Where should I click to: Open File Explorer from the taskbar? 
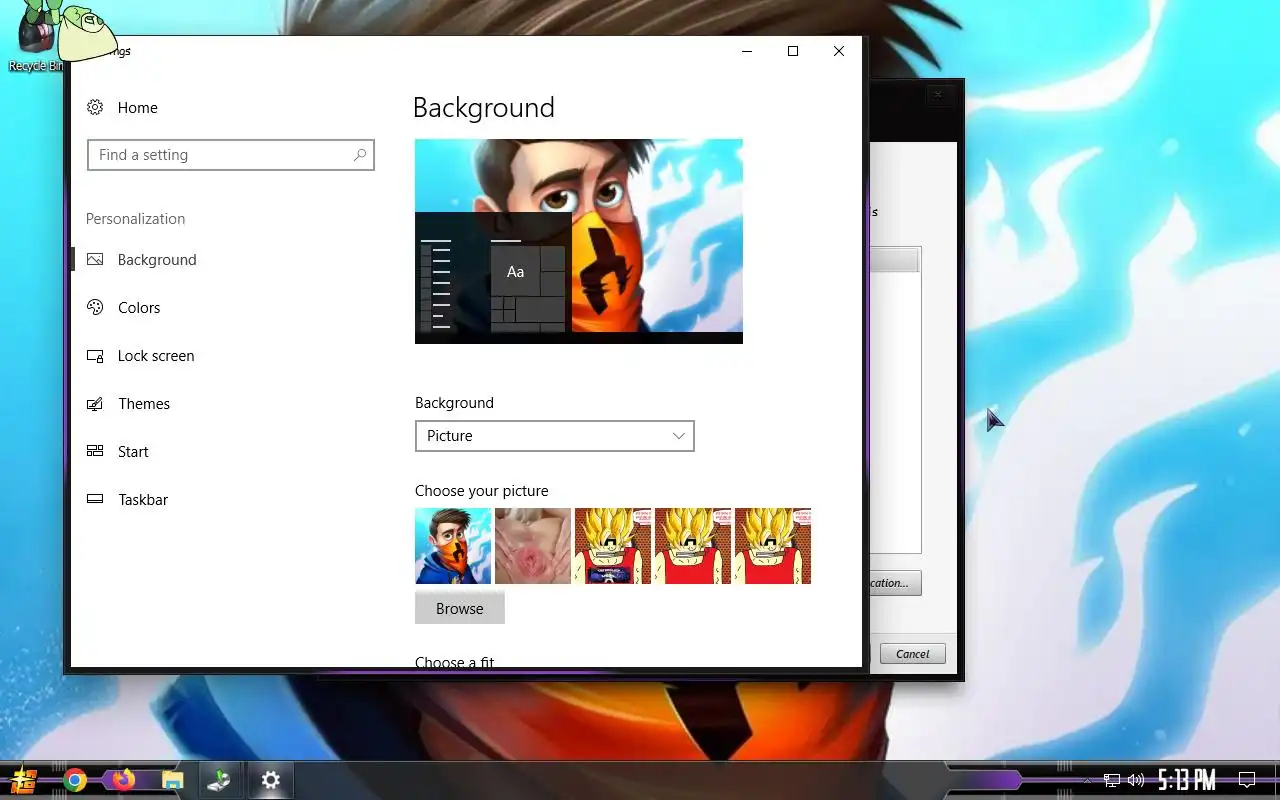click(172, 780)
